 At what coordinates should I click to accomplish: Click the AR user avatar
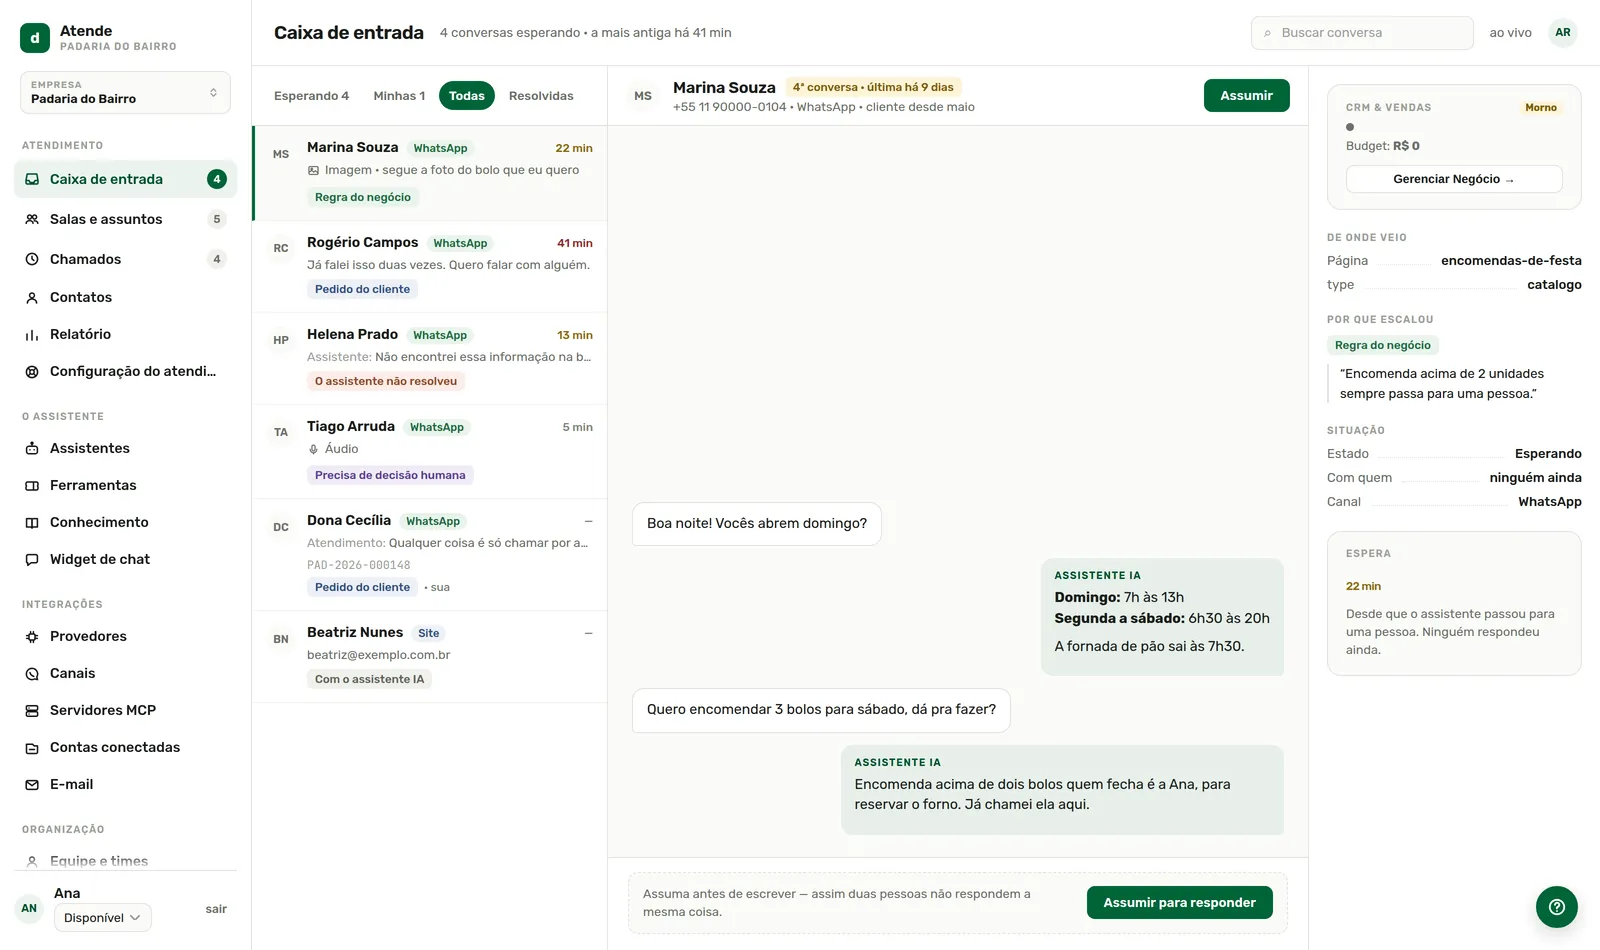tap(1563, 33)
